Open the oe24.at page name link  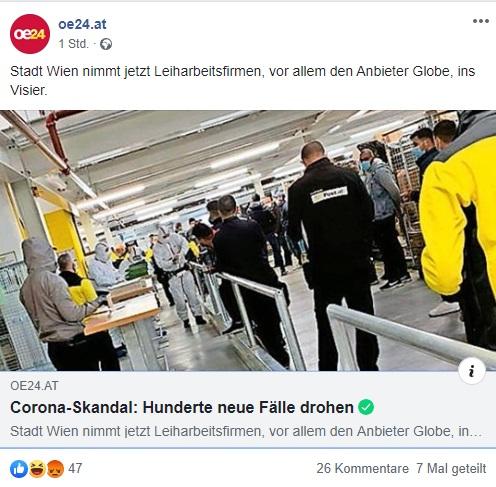(x=82, y=24)
